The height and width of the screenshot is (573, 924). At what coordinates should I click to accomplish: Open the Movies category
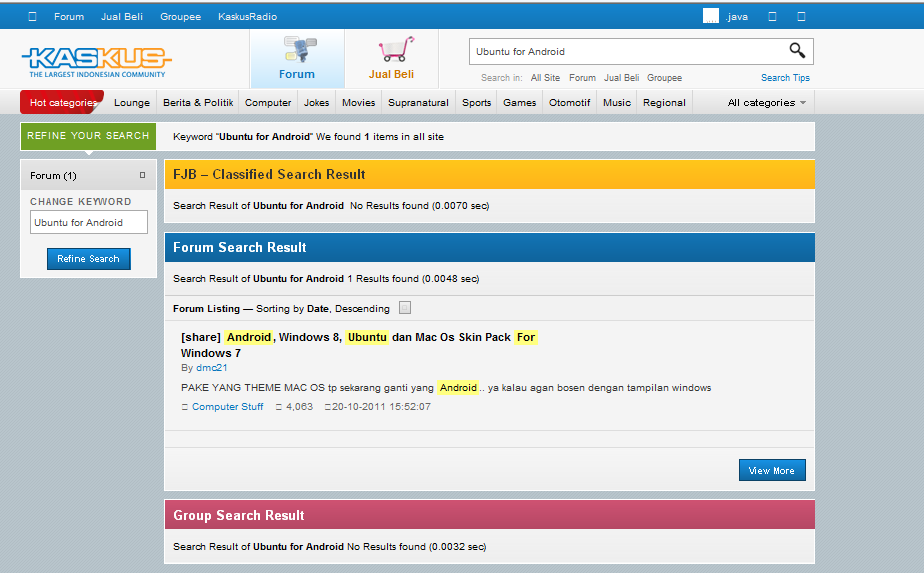point(358,103)
